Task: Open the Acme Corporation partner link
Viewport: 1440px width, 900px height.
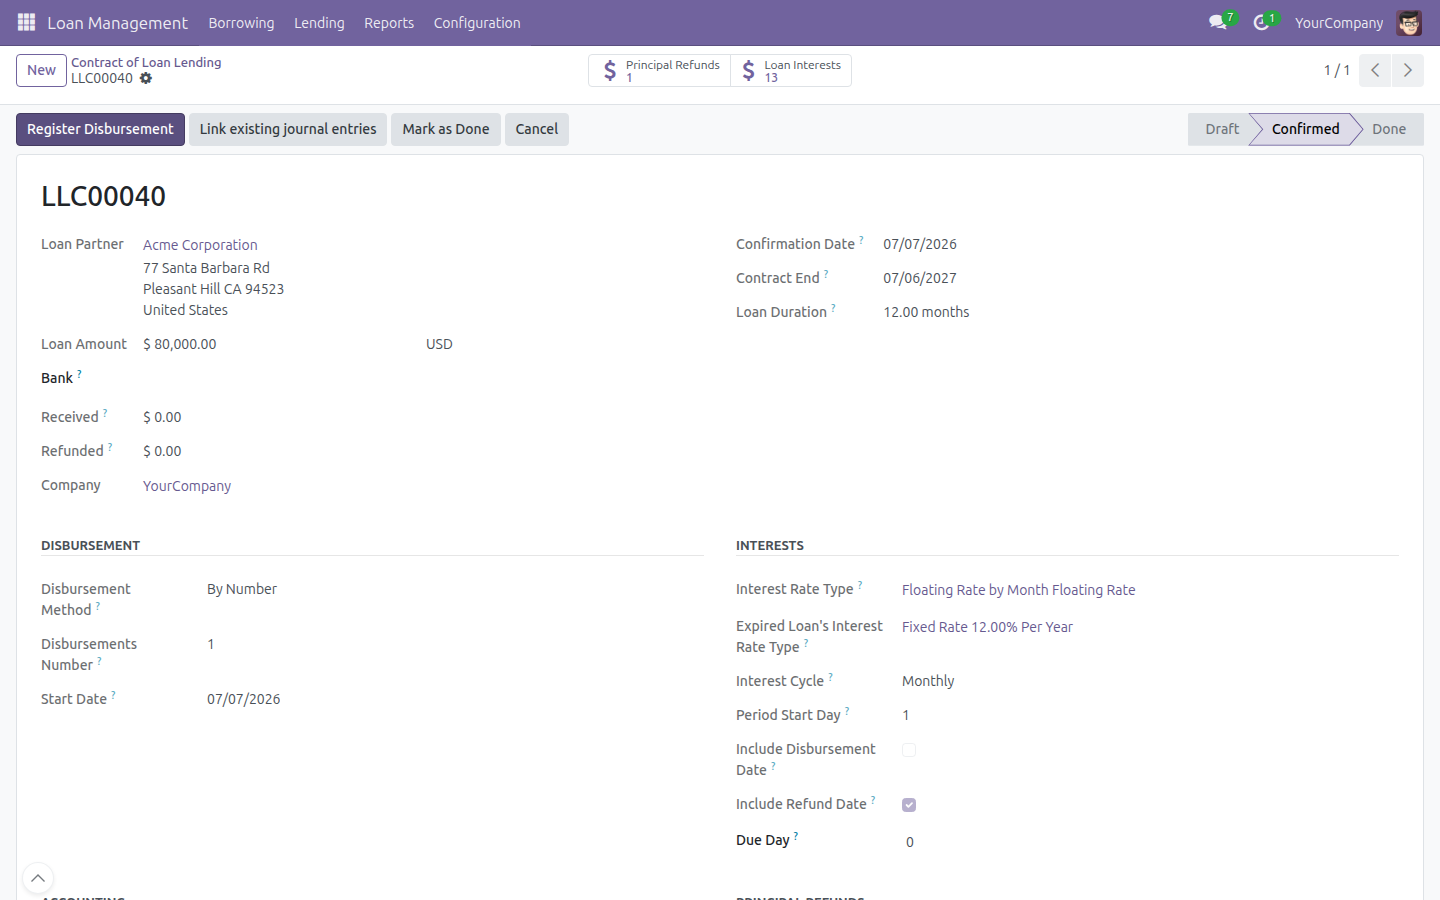Action: [x=200, y=245]
